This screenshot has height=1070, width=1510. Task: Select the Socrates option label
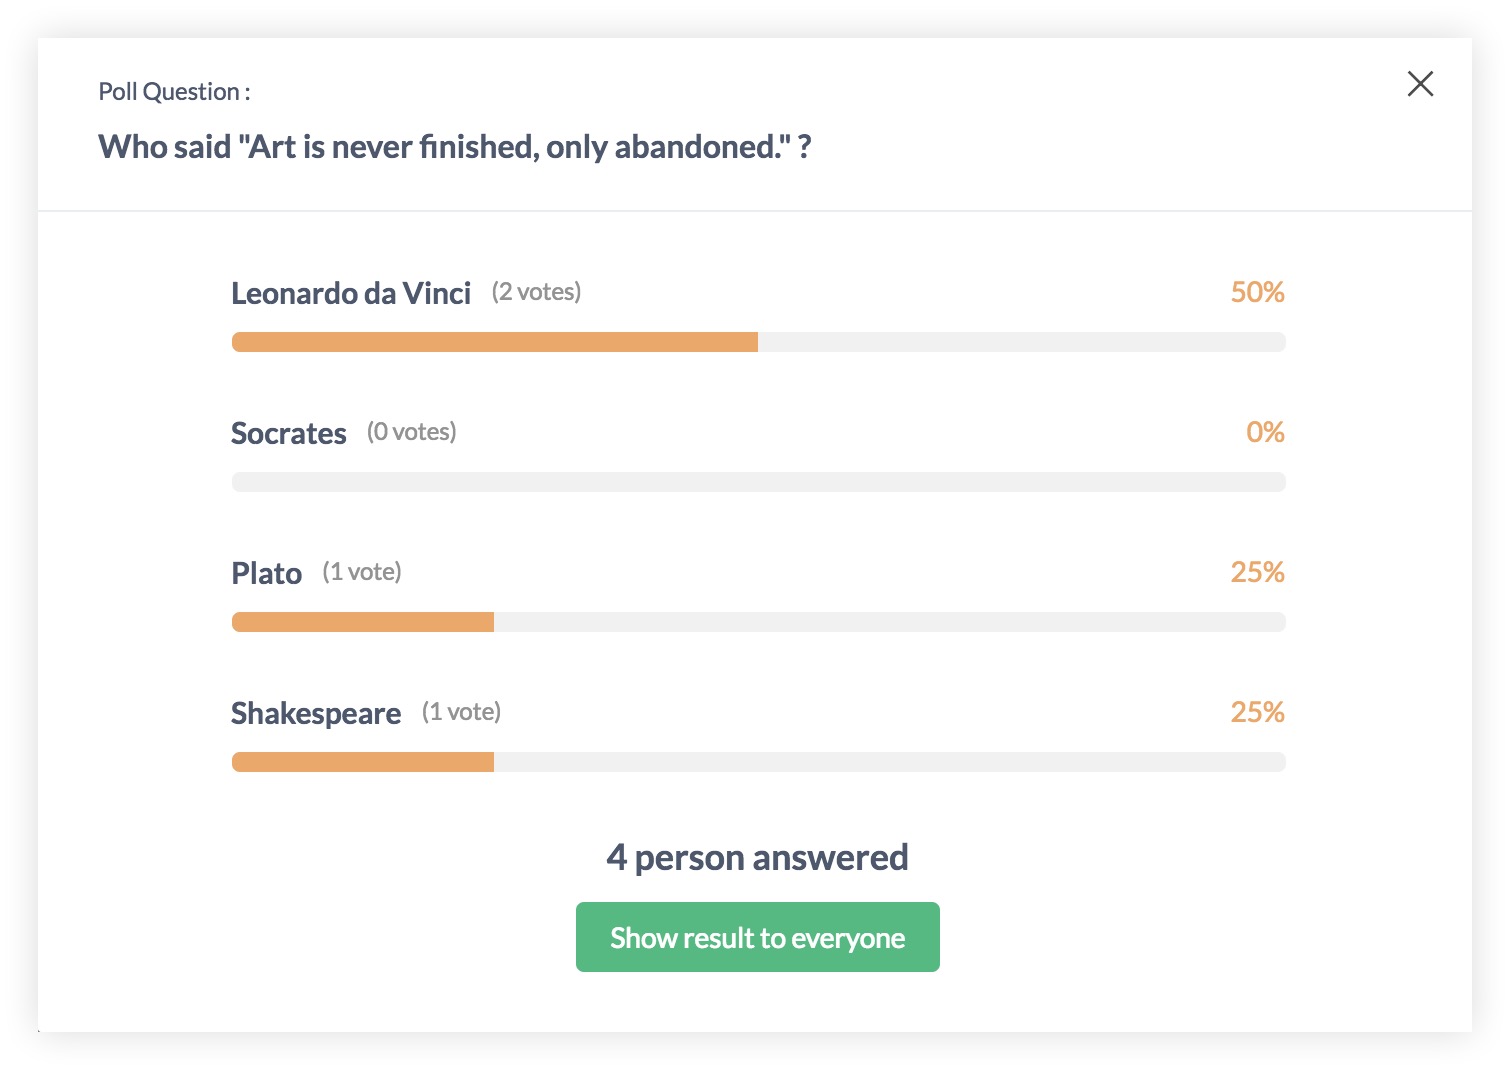[x=288, y=433]
